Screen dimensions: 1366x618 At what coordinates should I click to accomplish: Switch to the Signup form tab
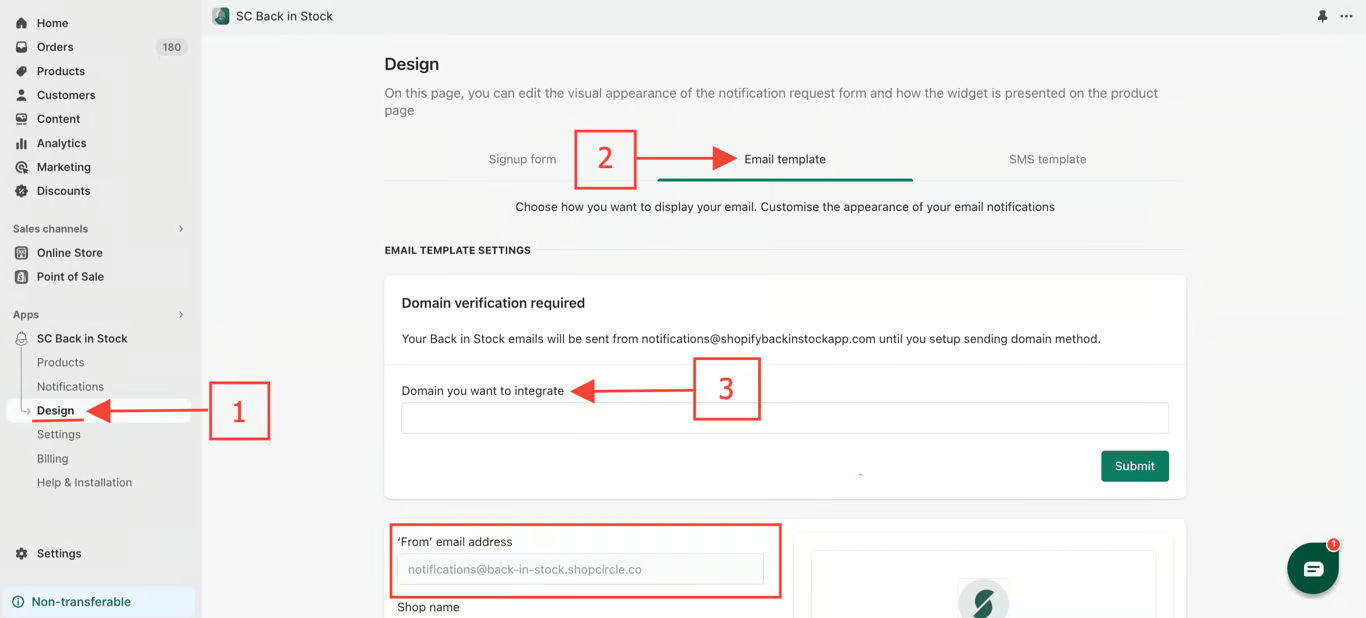[522, 159]
